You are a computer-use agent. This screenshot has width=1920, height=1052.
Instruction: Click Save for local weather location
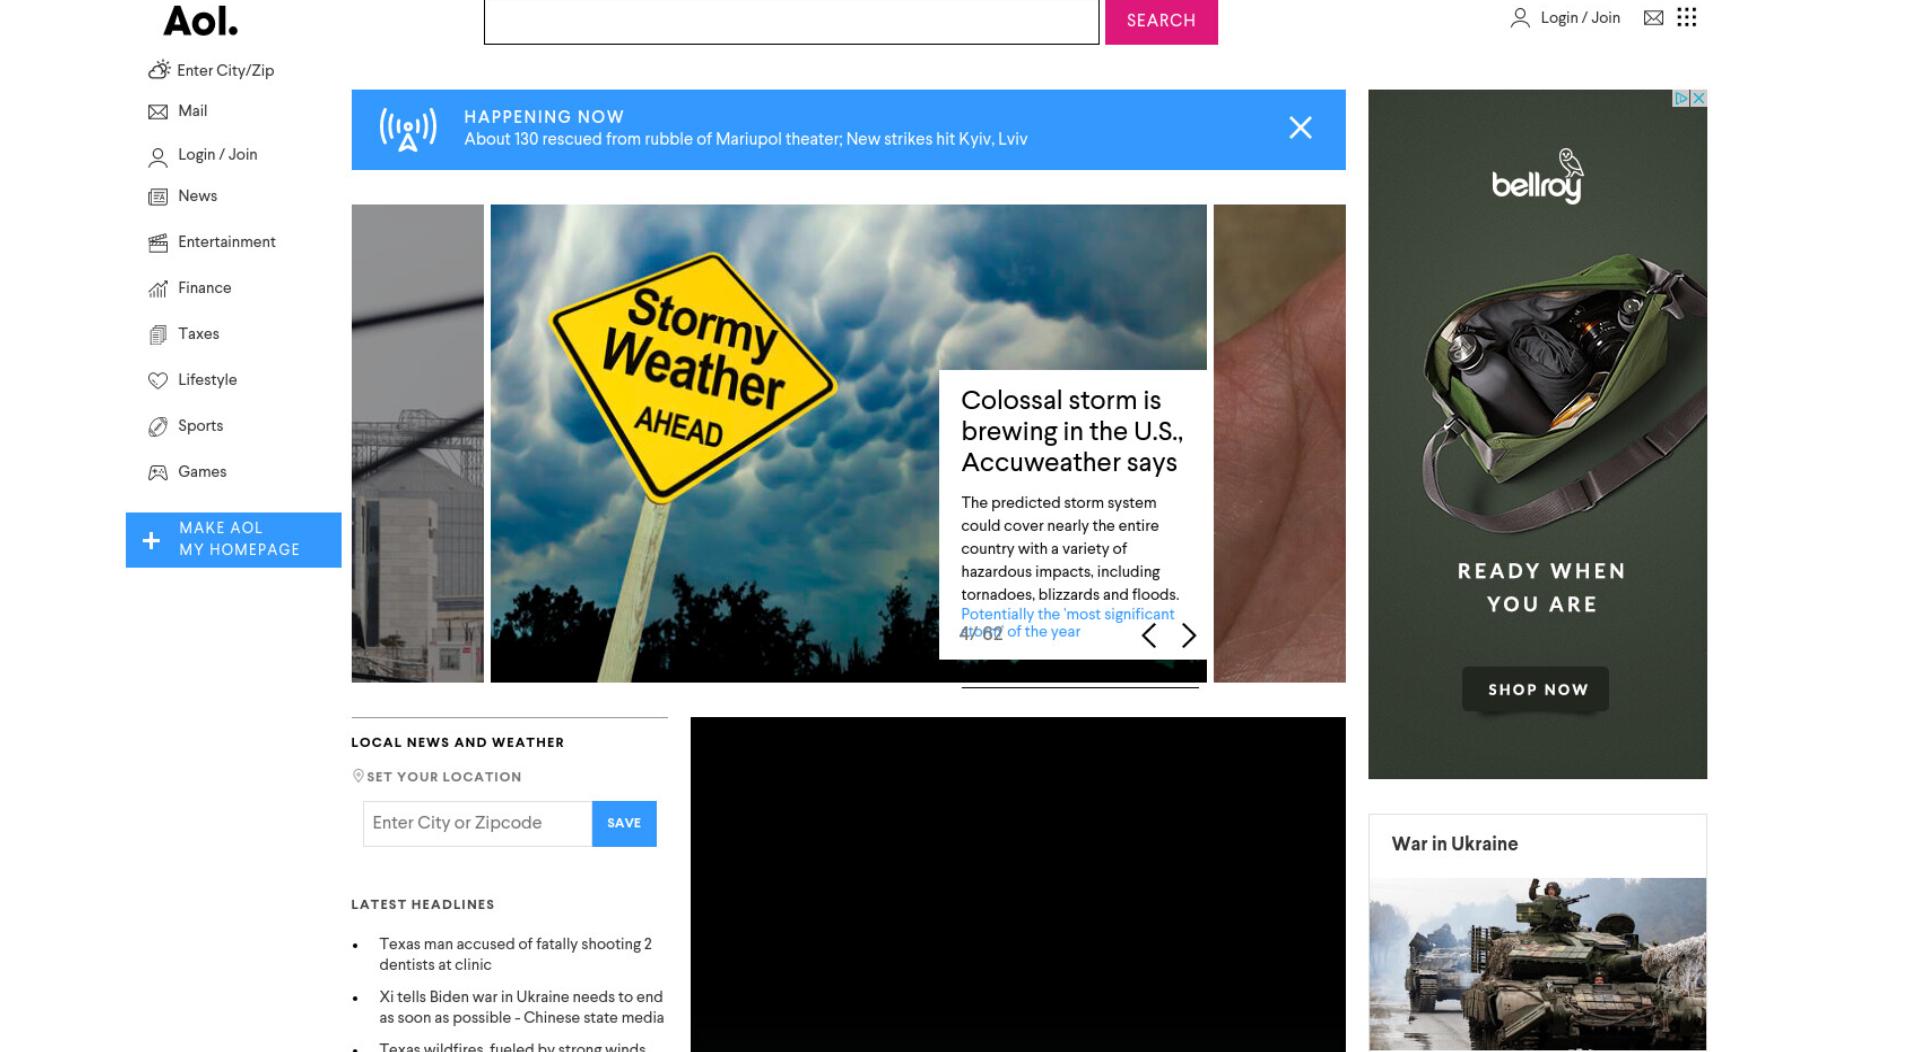tap(624, 823)
